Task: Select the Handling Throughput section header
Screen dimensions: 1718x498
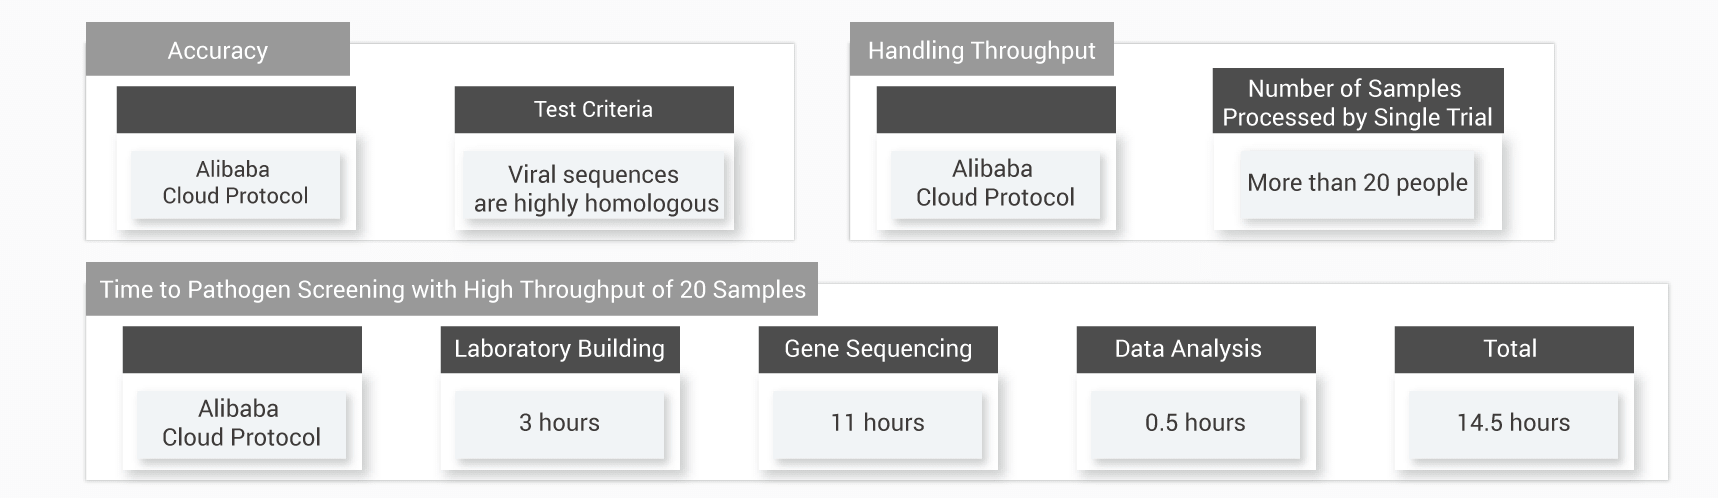Action: tap(981, 50)
